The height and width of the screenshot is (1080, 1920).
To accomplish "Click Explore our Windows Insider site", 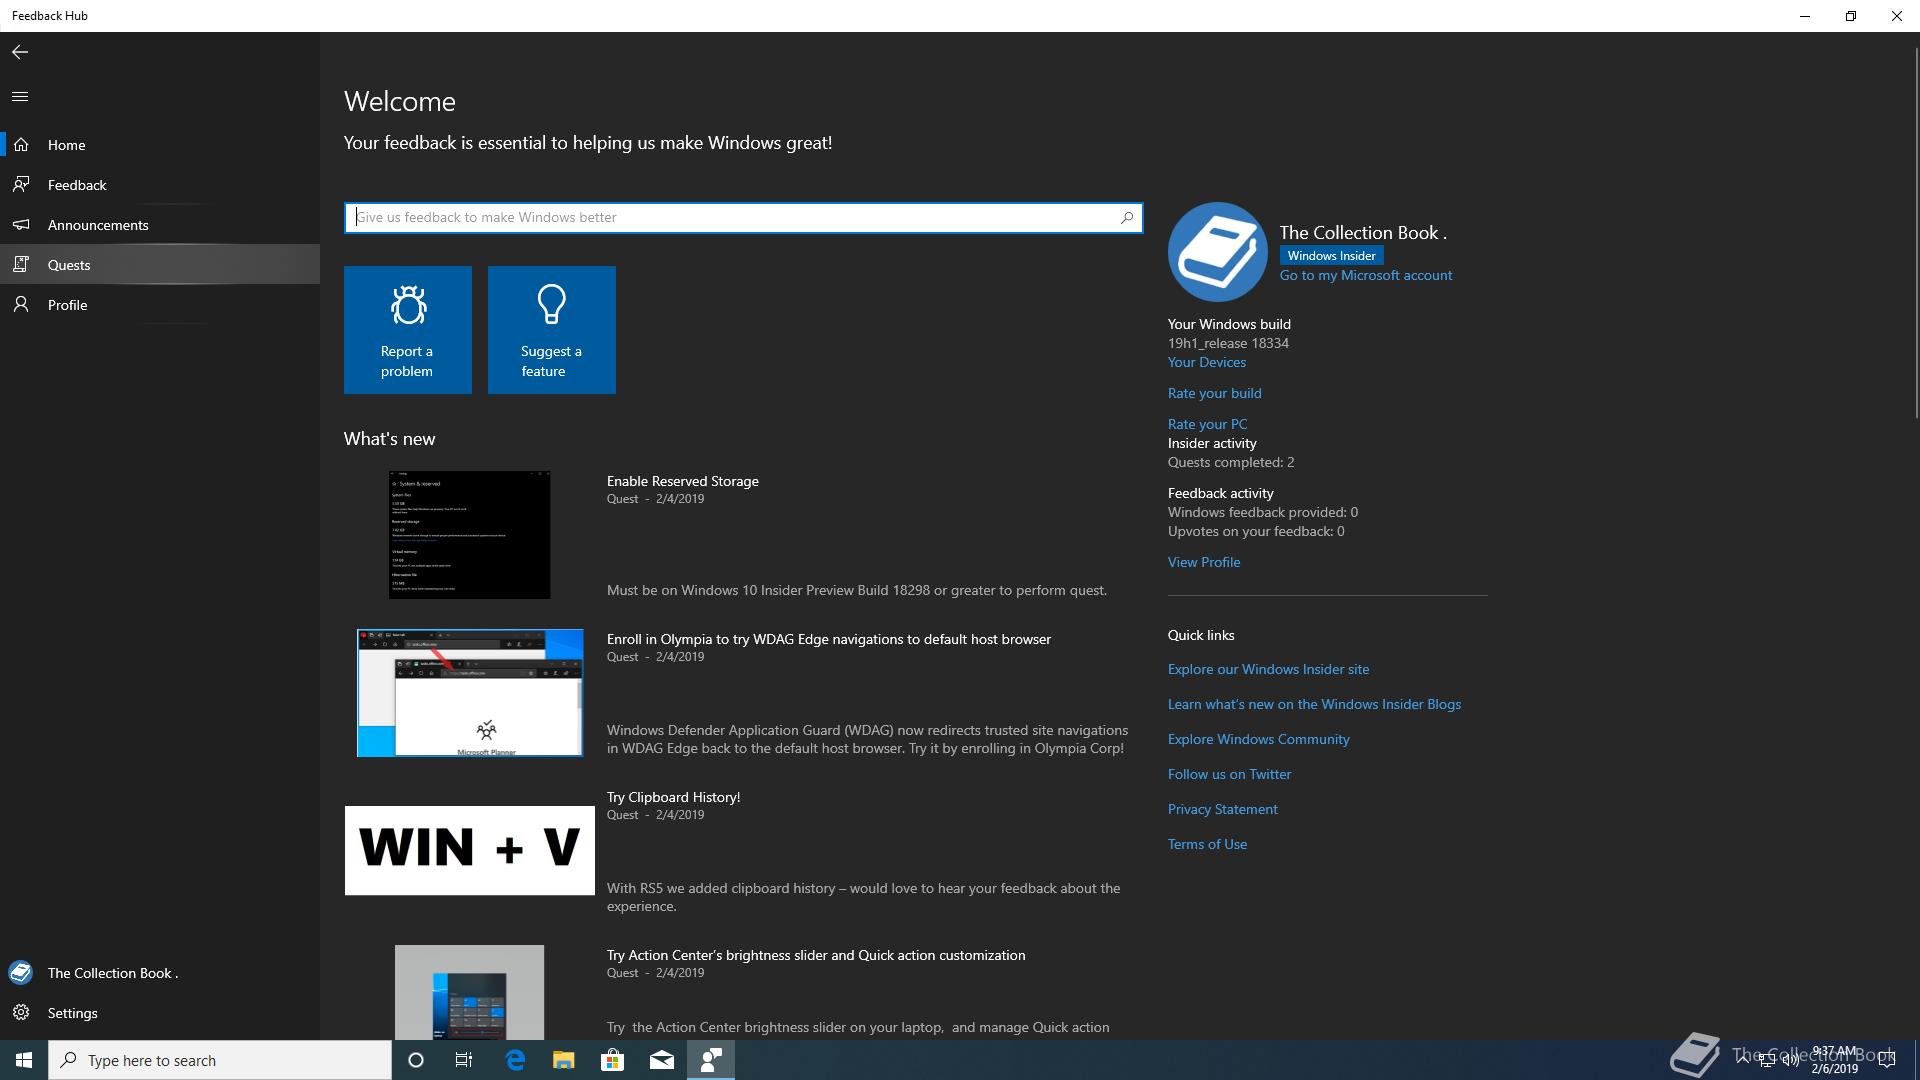I will (1269, 669).
